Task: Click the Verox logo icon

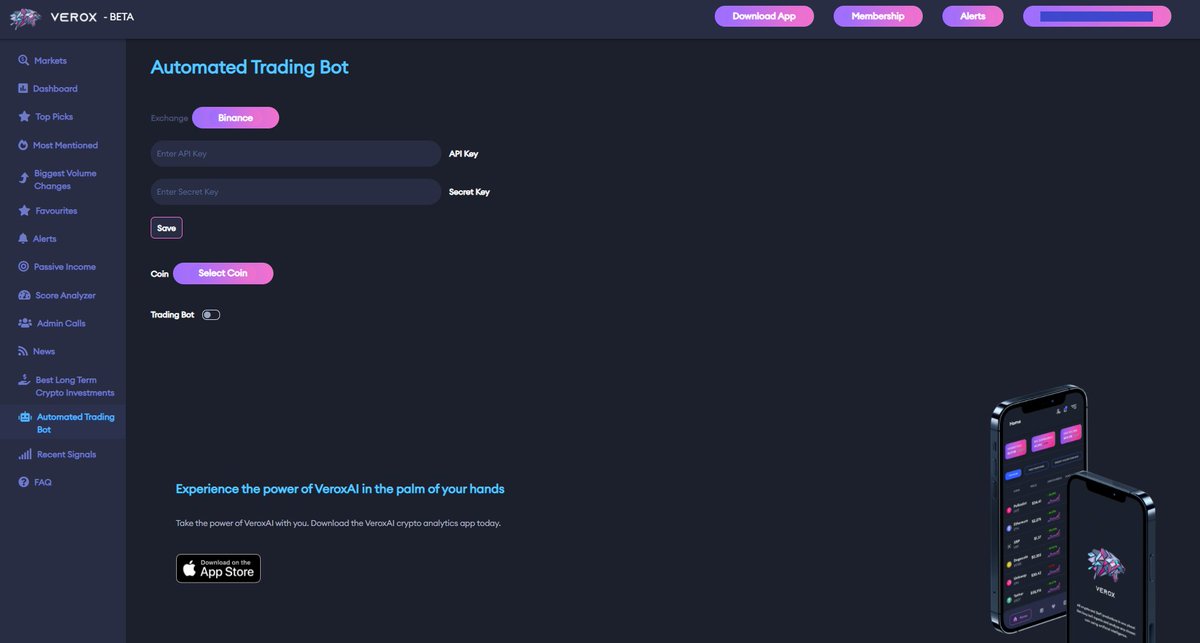Action: click(x=25, y=18)
